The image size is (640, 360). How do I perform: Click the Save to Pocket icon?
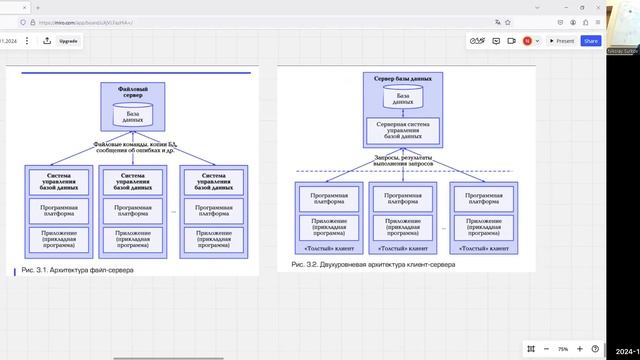coord(560,22)
